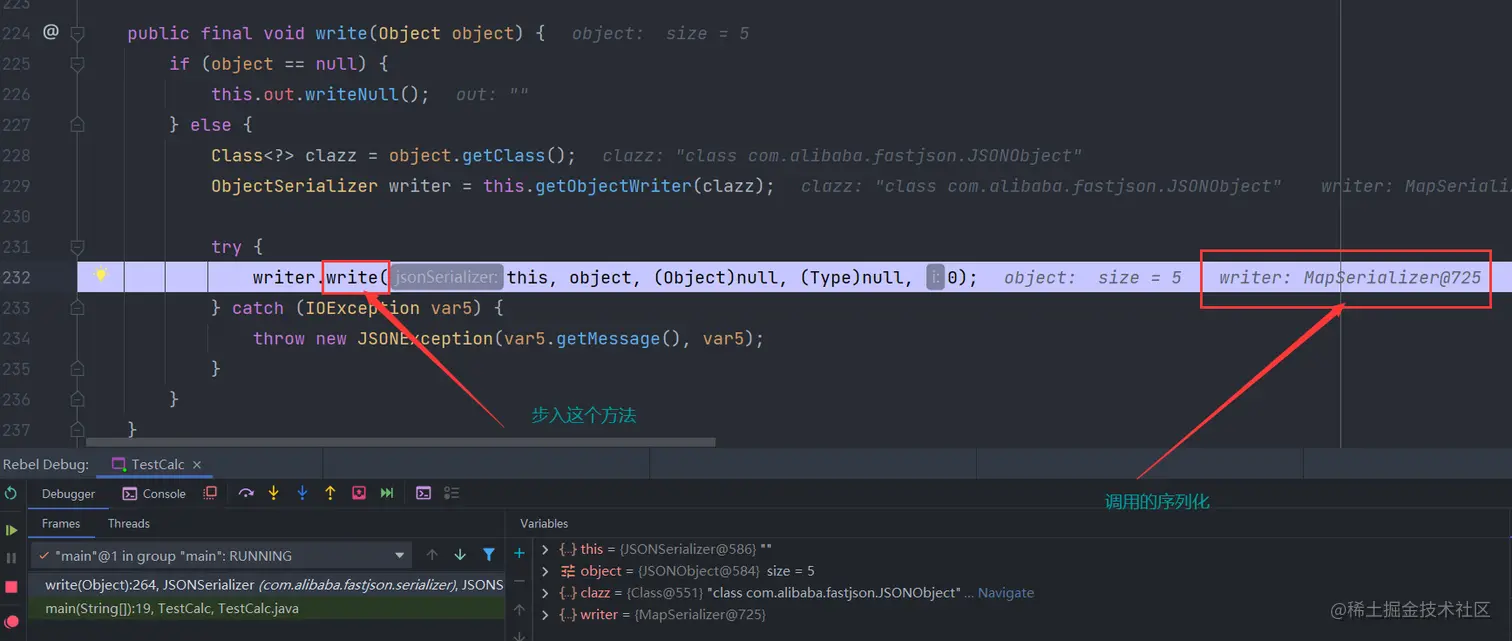
Task: Click the inline hint 'writer: MapSerializer@725'
Action: point(1350,278)
